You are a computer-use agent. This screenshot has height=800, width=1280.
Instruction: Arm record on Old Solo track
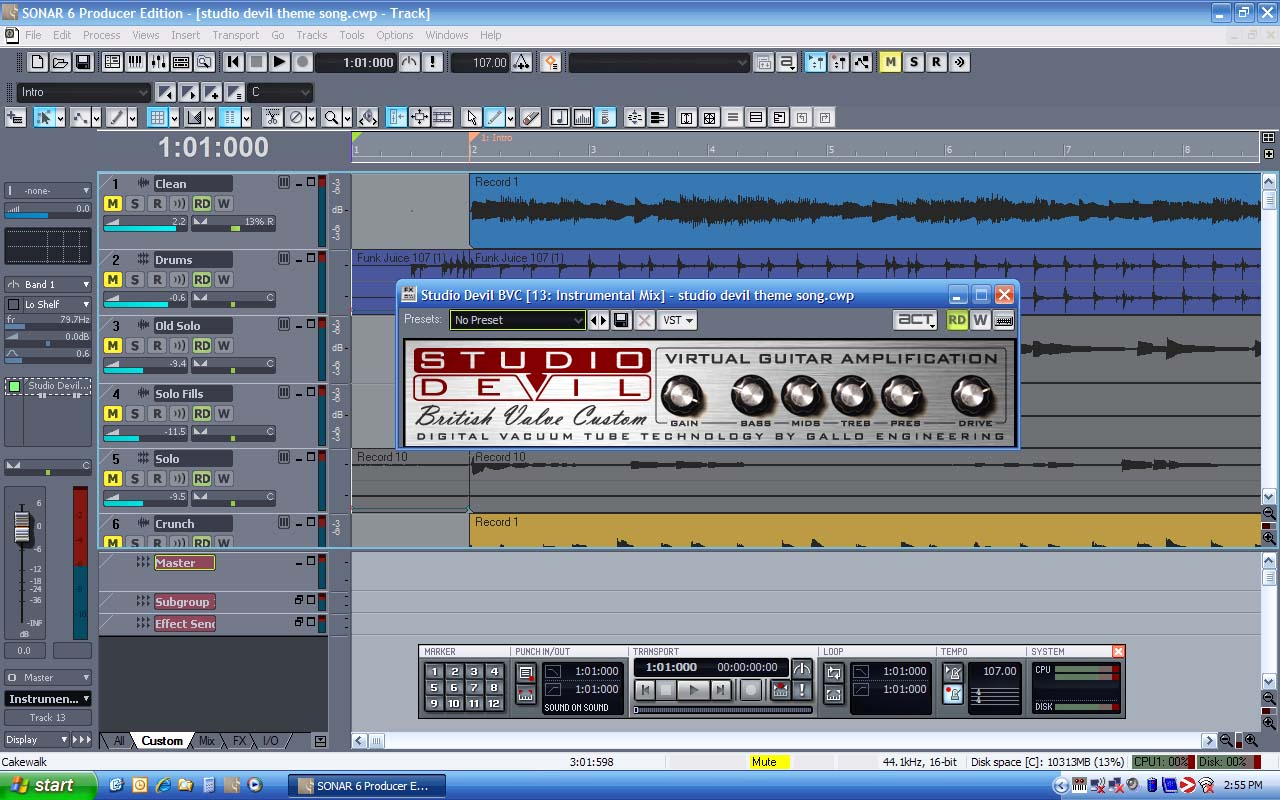pos(157,346)
